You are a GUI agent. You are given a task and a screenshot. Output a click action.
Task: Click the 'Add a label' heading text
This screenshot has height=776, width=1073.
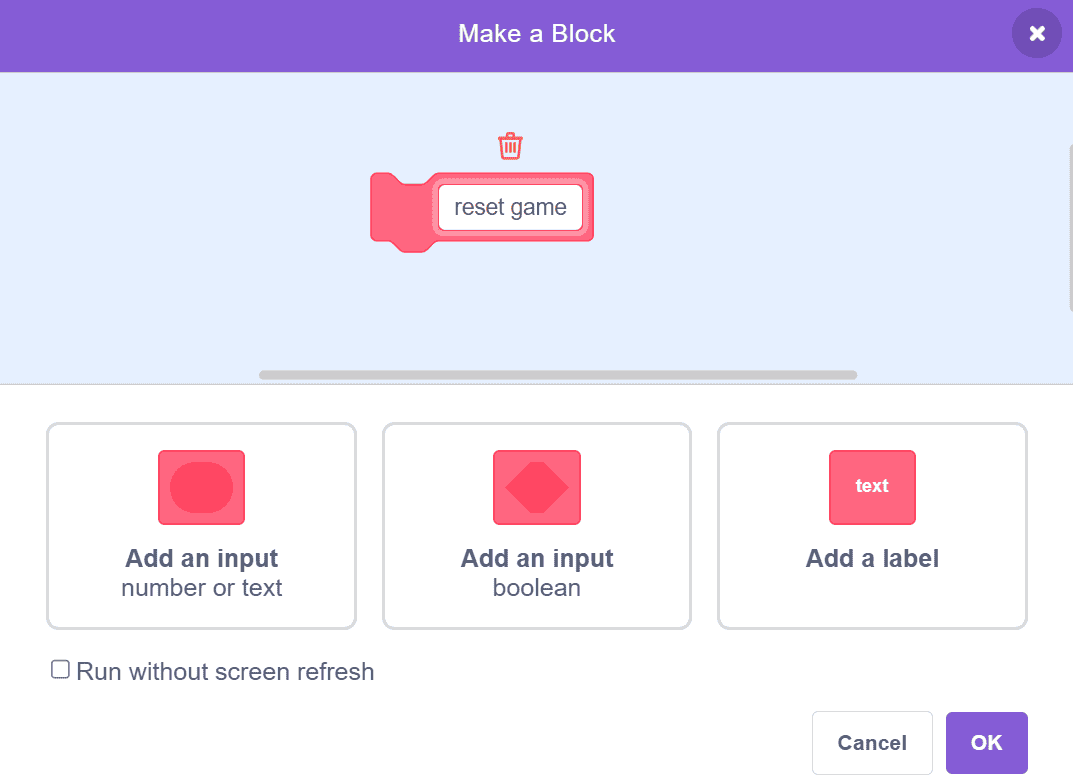(872, 558)
